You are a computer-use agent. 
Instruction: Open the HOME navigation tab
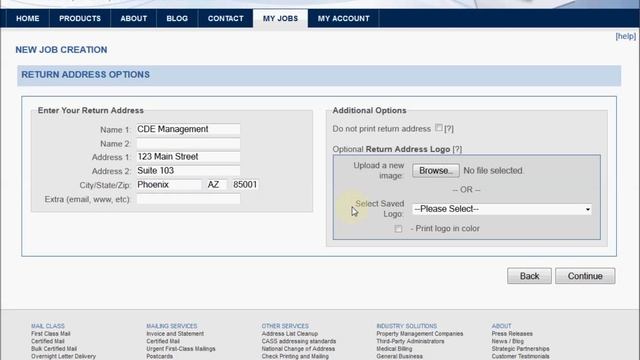click(x=28, y=18)
